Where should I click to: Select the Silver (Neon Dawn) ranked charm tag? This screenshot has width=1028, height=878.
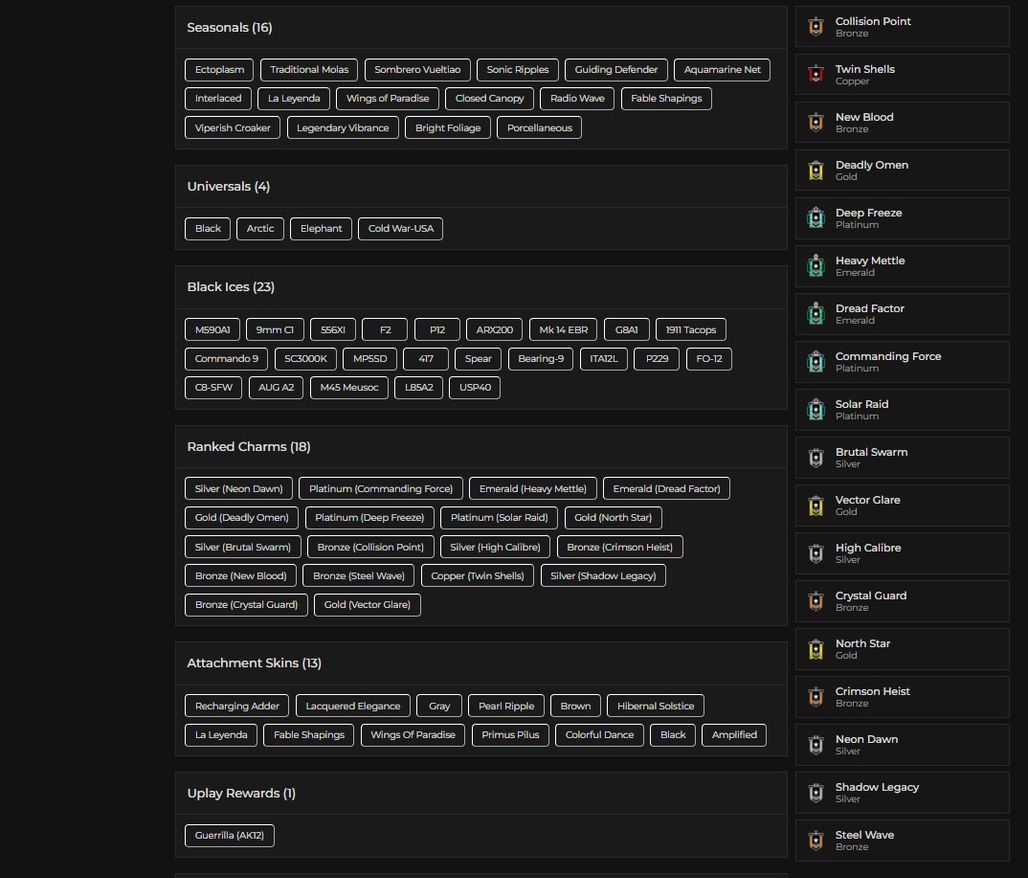coord(239,489)
